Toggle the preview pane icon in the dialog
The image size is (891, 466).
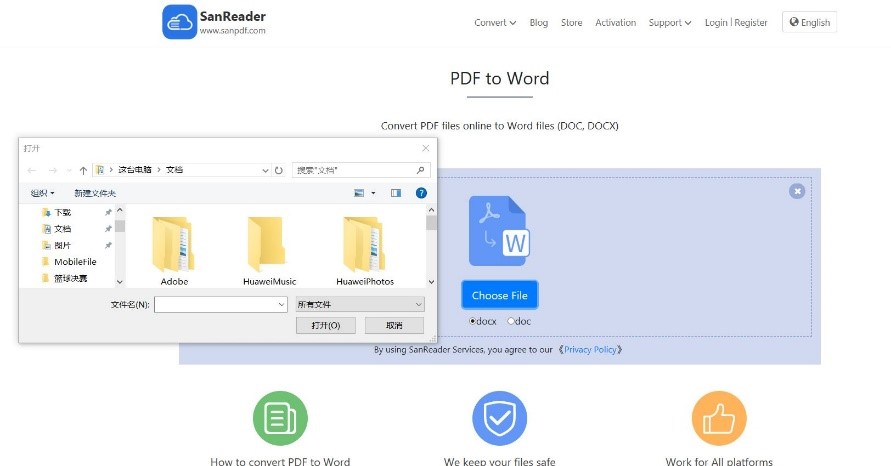395,193
